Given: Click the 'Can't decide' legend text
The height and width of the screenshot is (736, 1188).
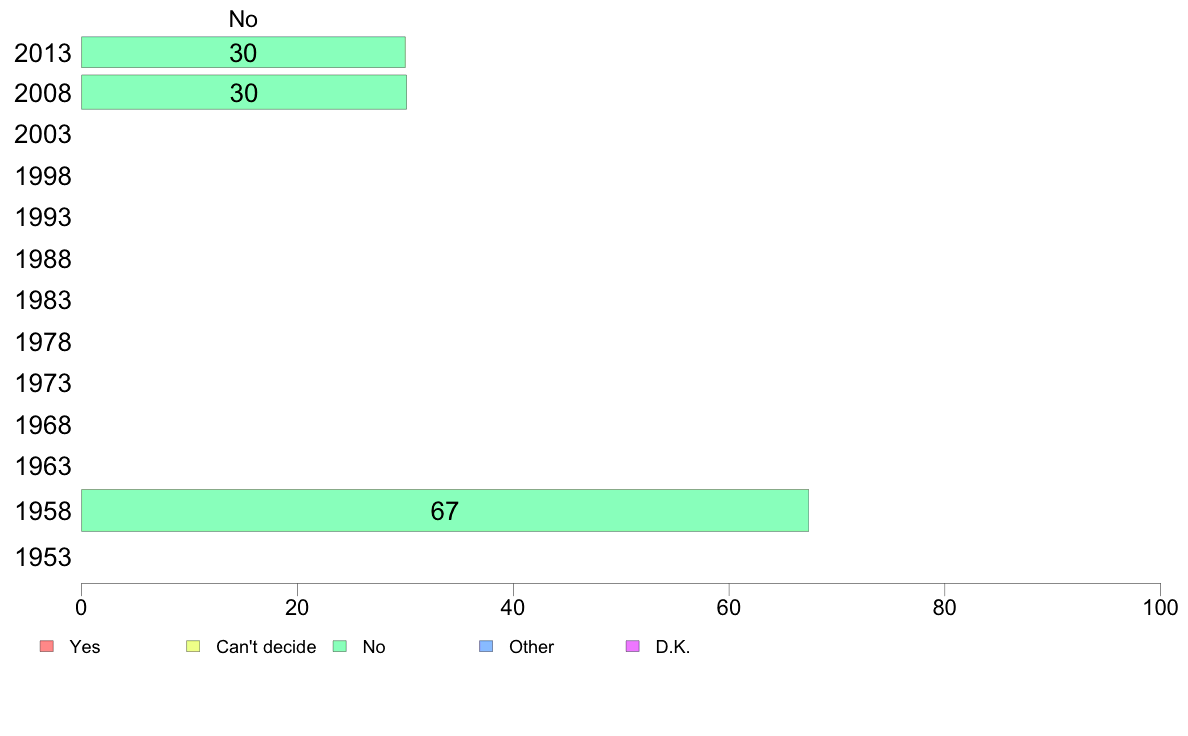Looking at the screenshot, I should [266, 647].
